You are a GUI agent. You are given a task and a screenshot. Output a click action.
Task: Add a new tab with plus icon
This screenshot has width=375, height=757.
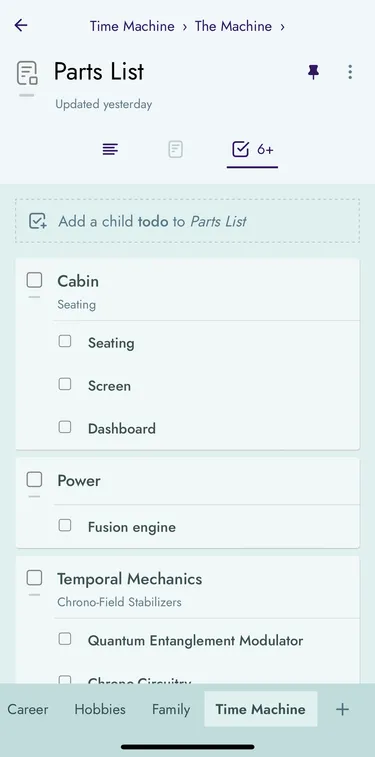coord(342,709)
